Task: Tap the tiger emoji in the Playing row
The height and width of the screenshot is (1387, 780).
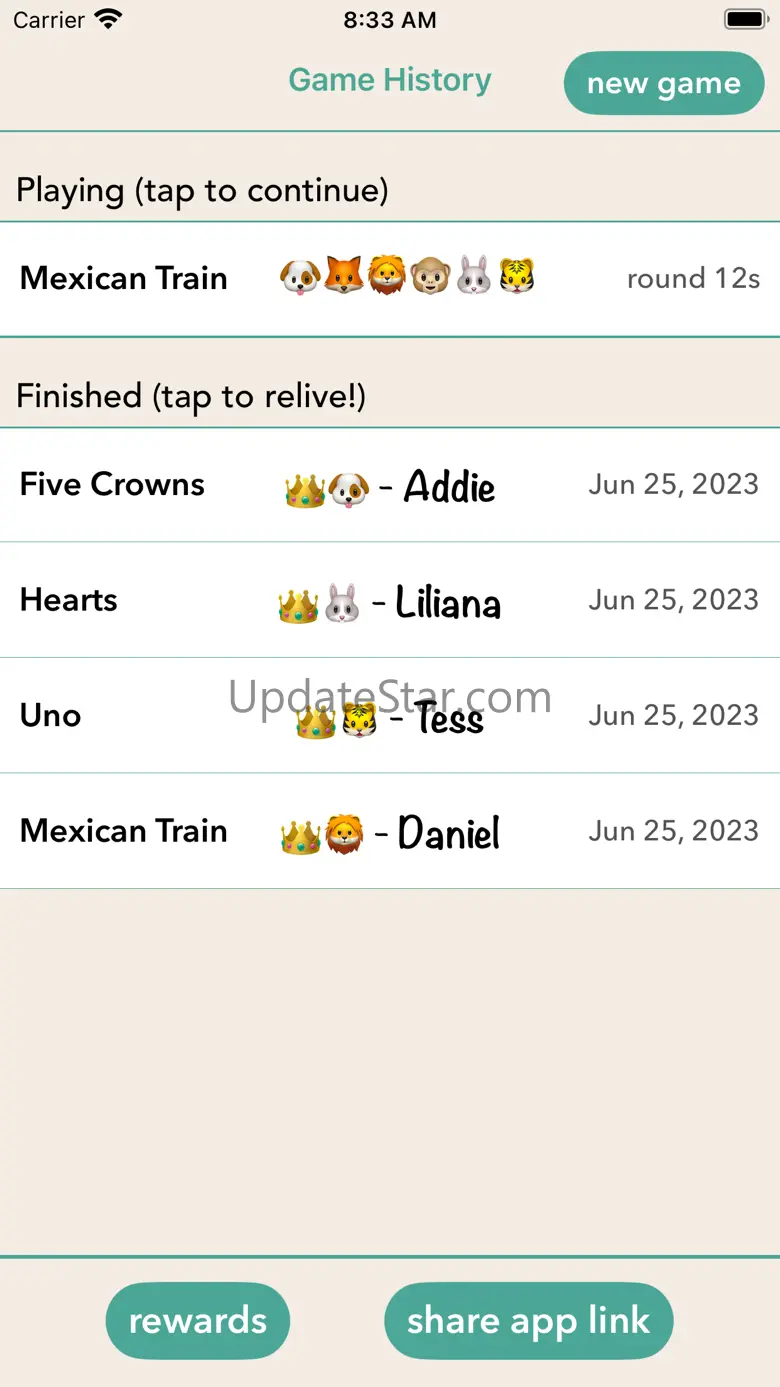Action: pyautogui.click(x=516, y=276)
